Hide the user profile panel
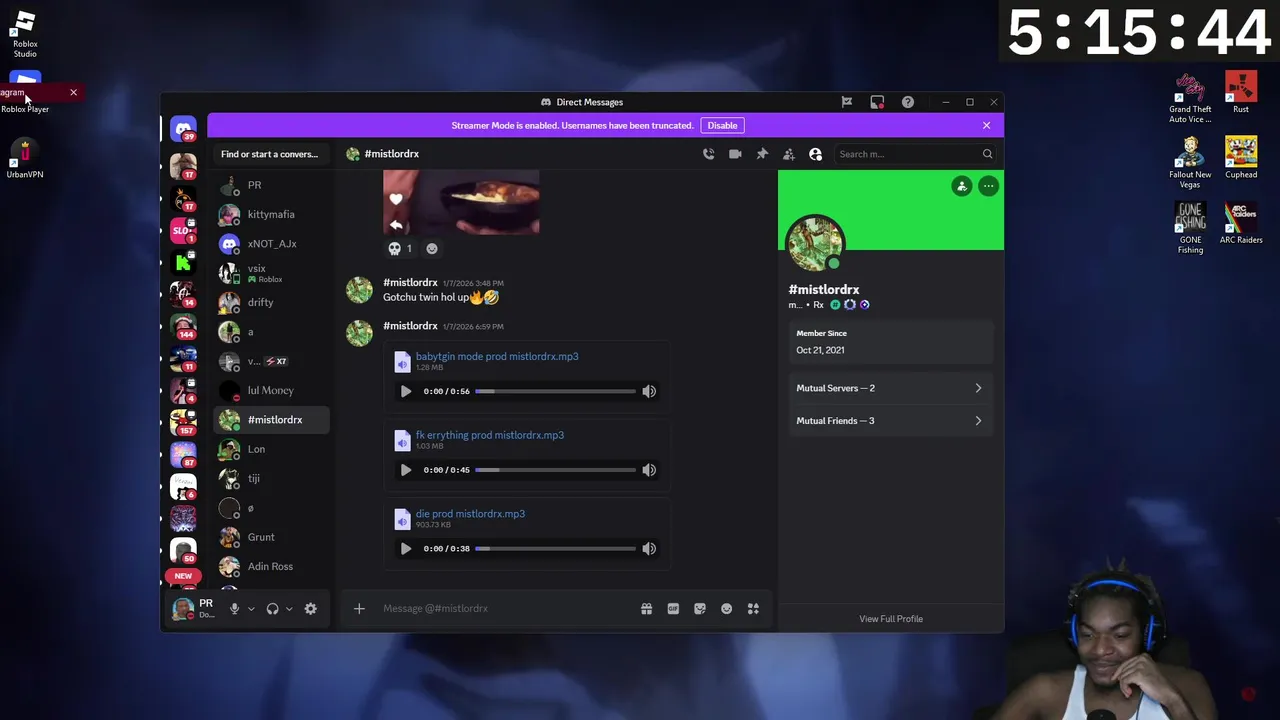The image size is (1280, 720). [815, 154]
